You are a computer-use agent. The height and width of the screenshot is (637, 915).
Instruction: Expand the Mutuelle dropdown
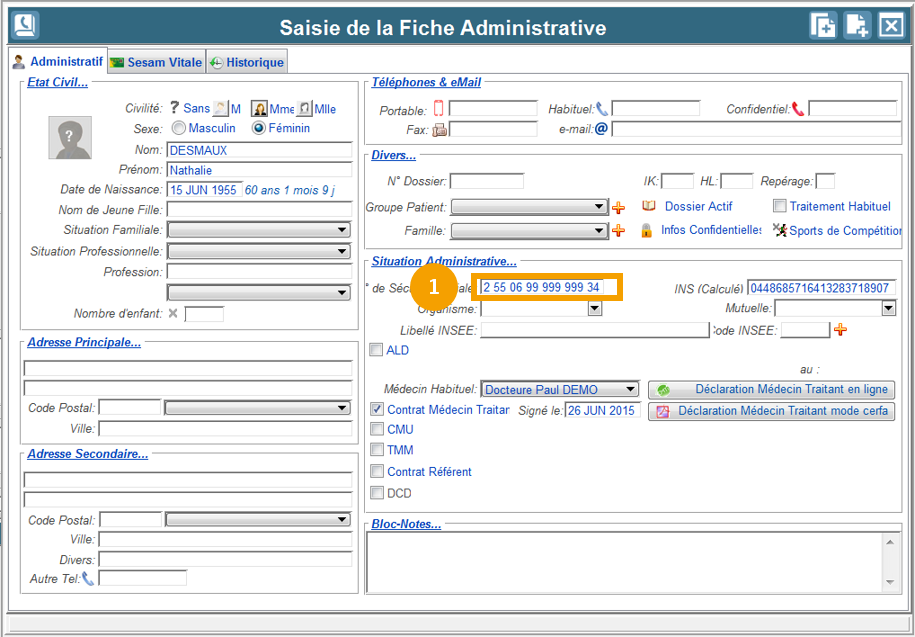point(888,309)
